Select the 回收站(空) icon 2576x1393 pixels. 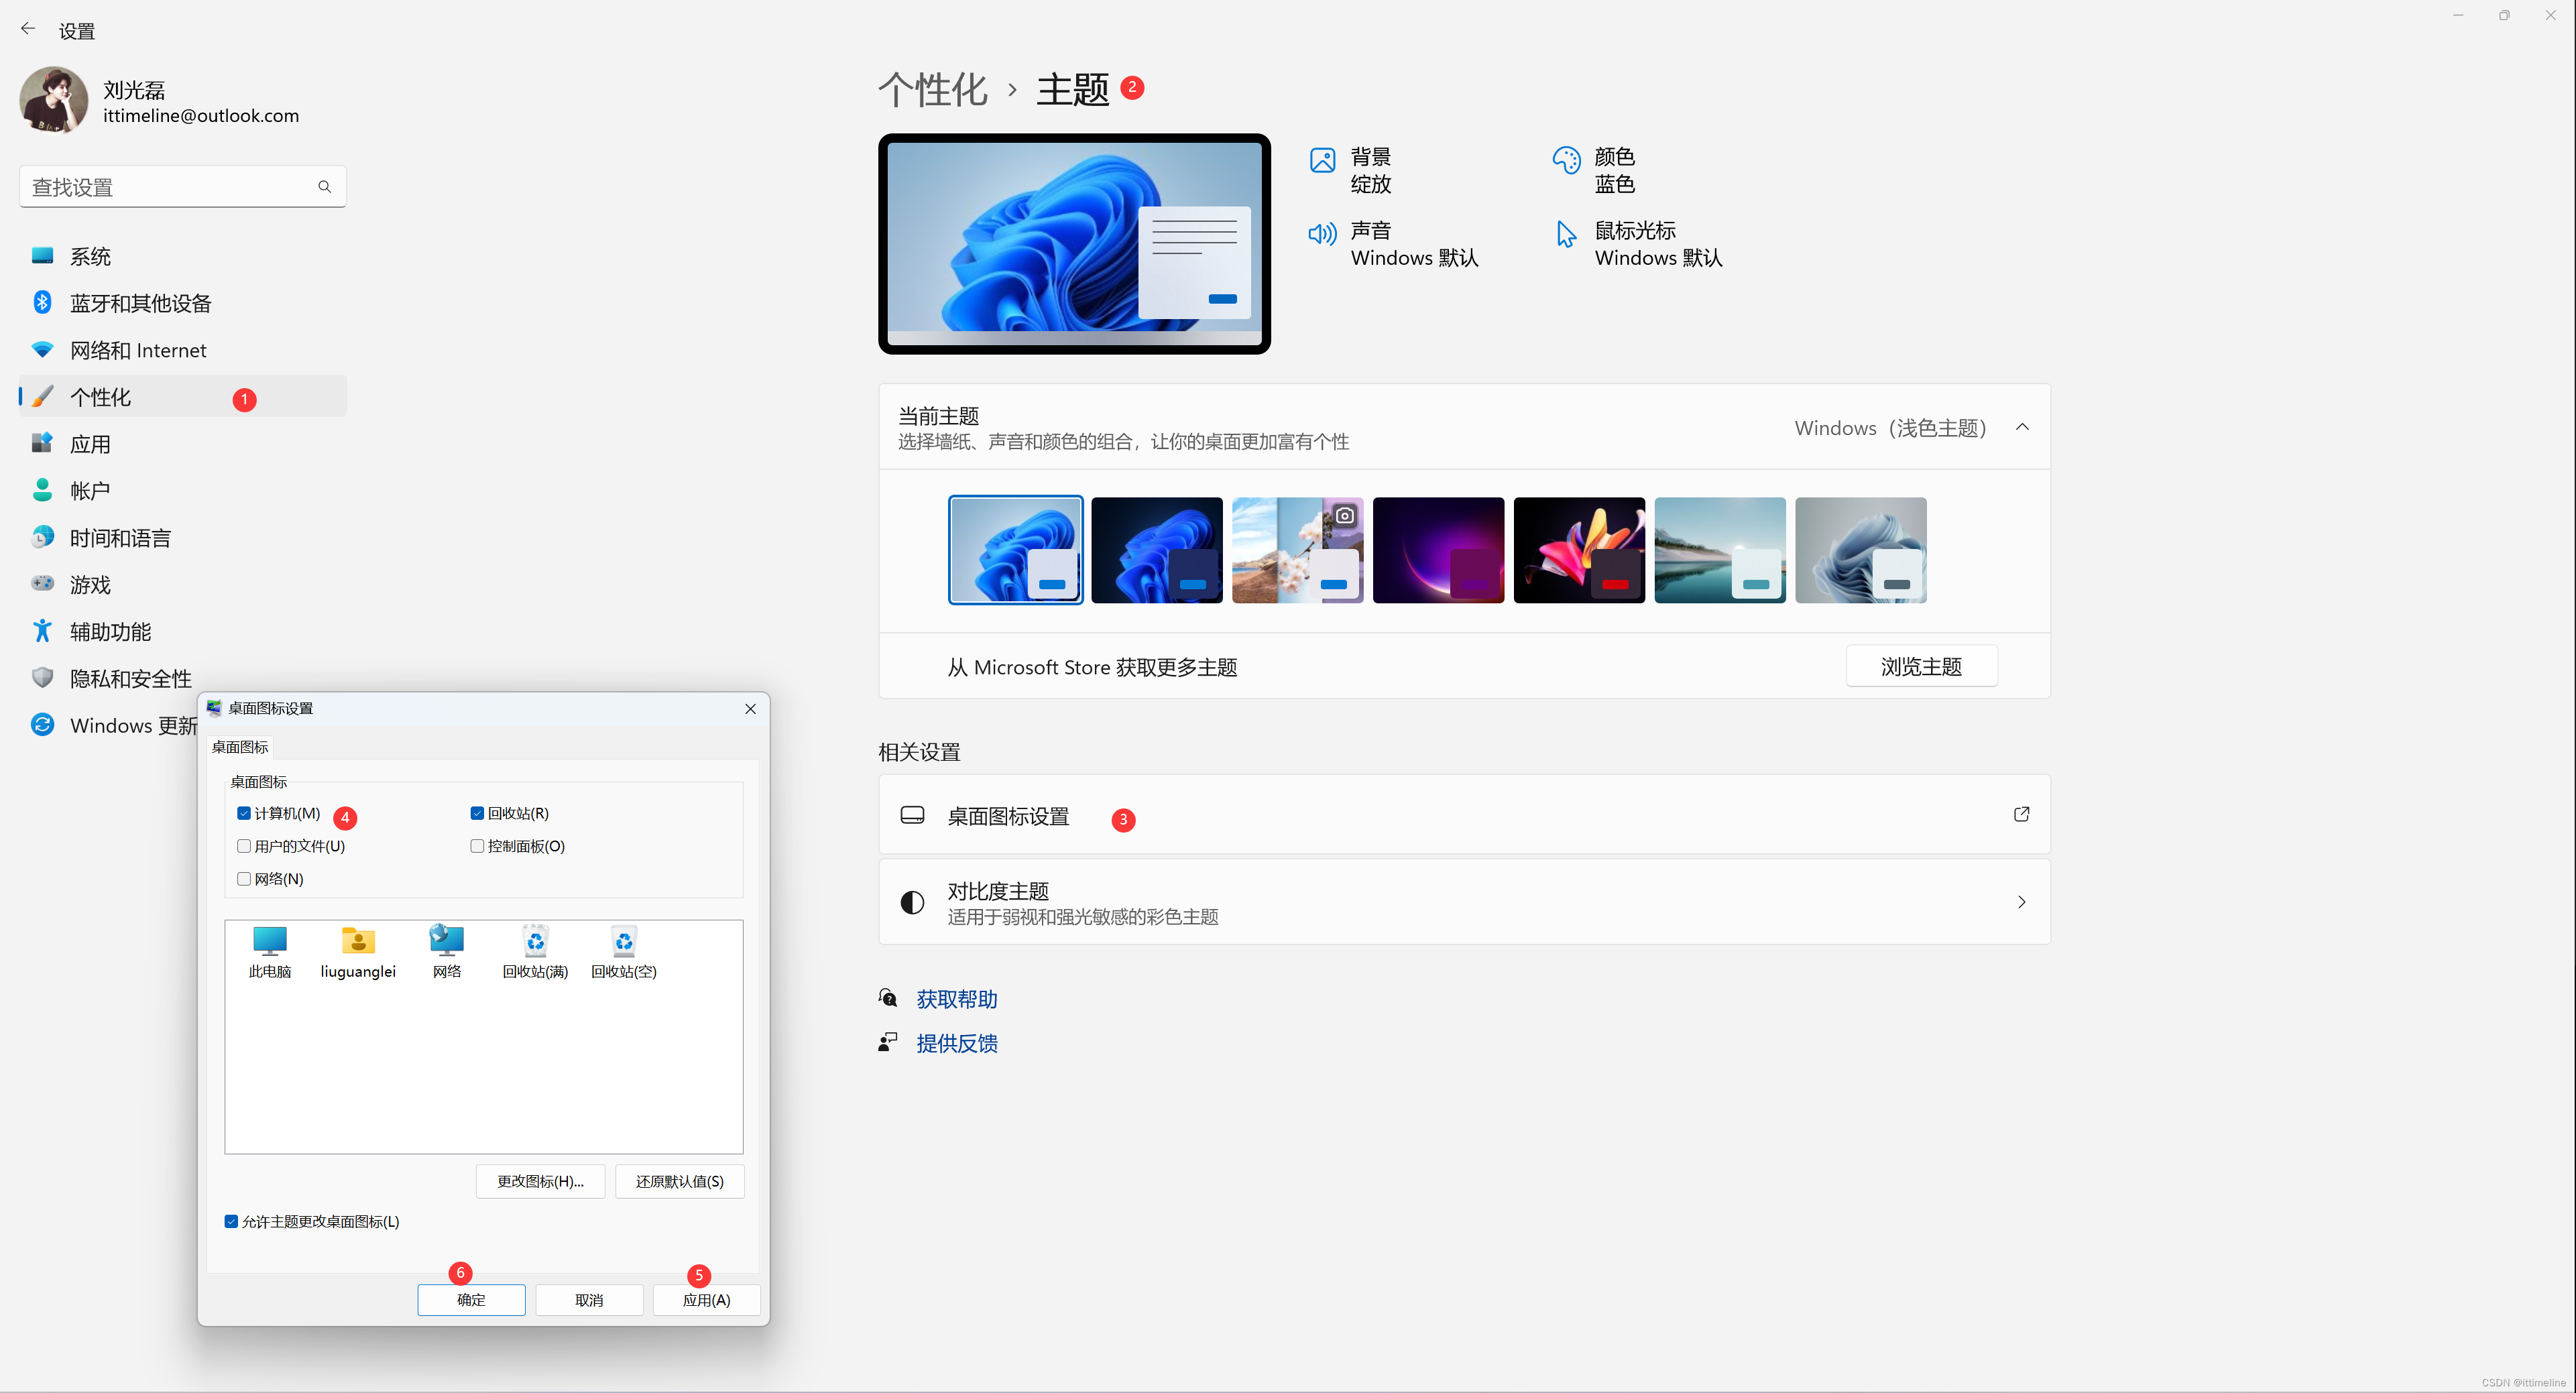[624, 952]
